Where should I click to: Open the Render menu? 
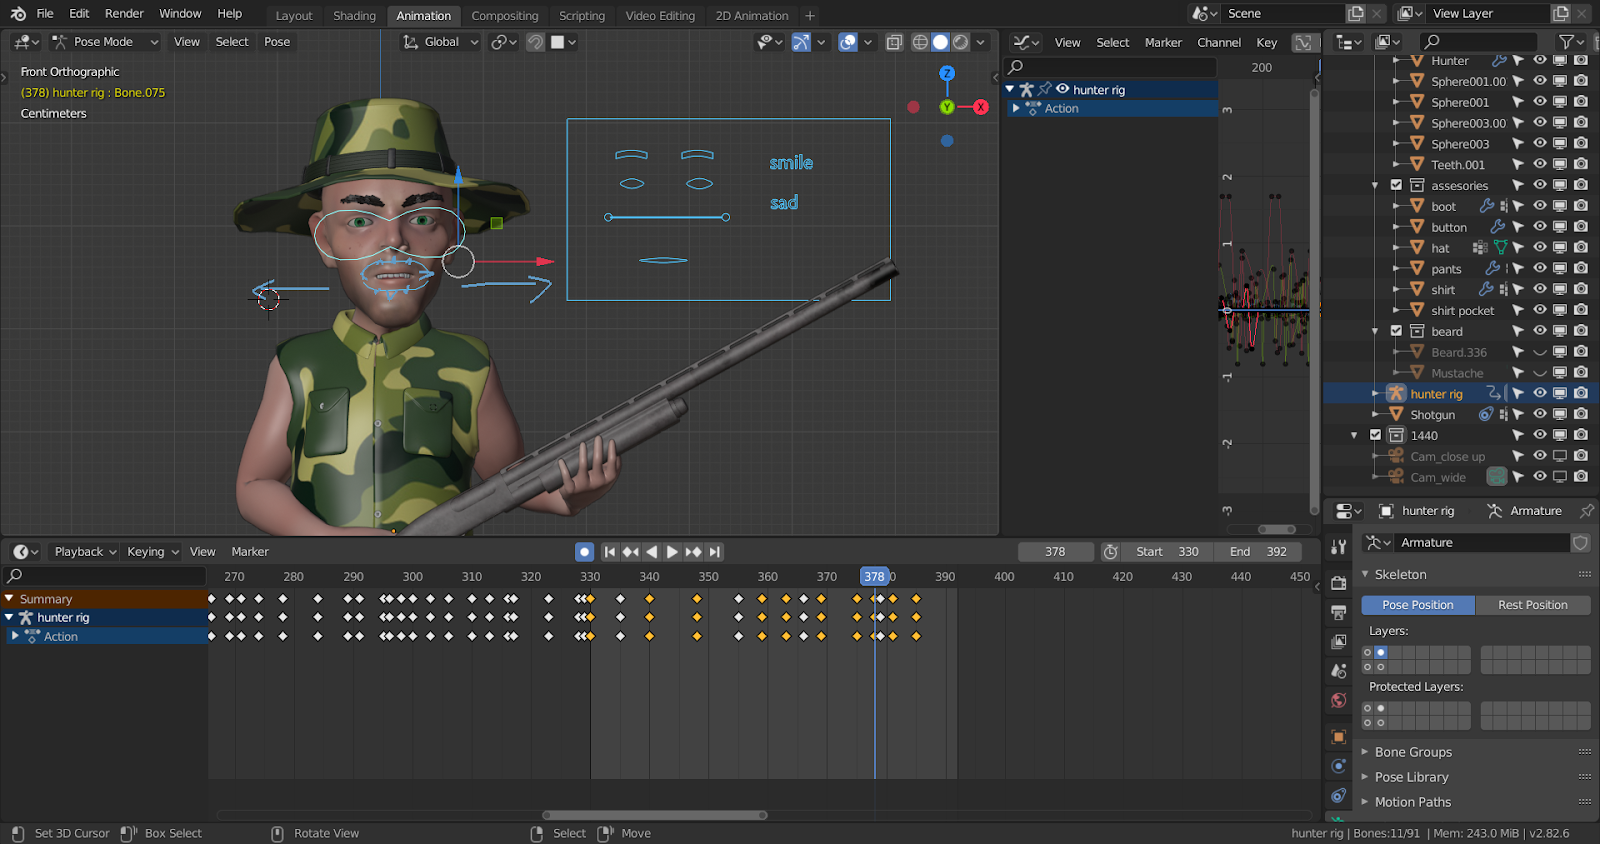click(124, 14)
